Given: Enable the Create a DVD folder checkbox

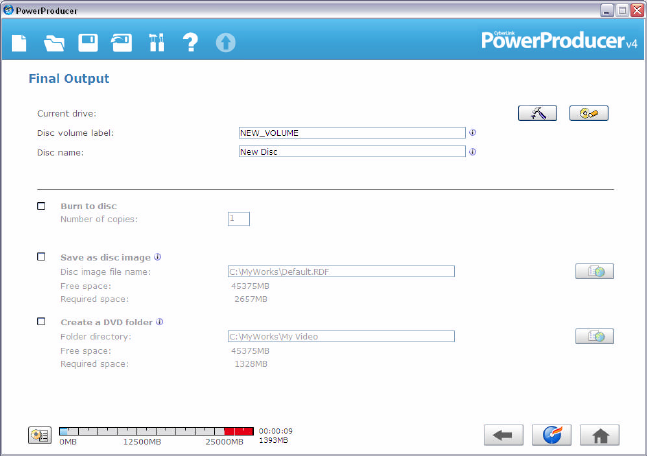Looking at the screenshot, I should click(41, 321).
